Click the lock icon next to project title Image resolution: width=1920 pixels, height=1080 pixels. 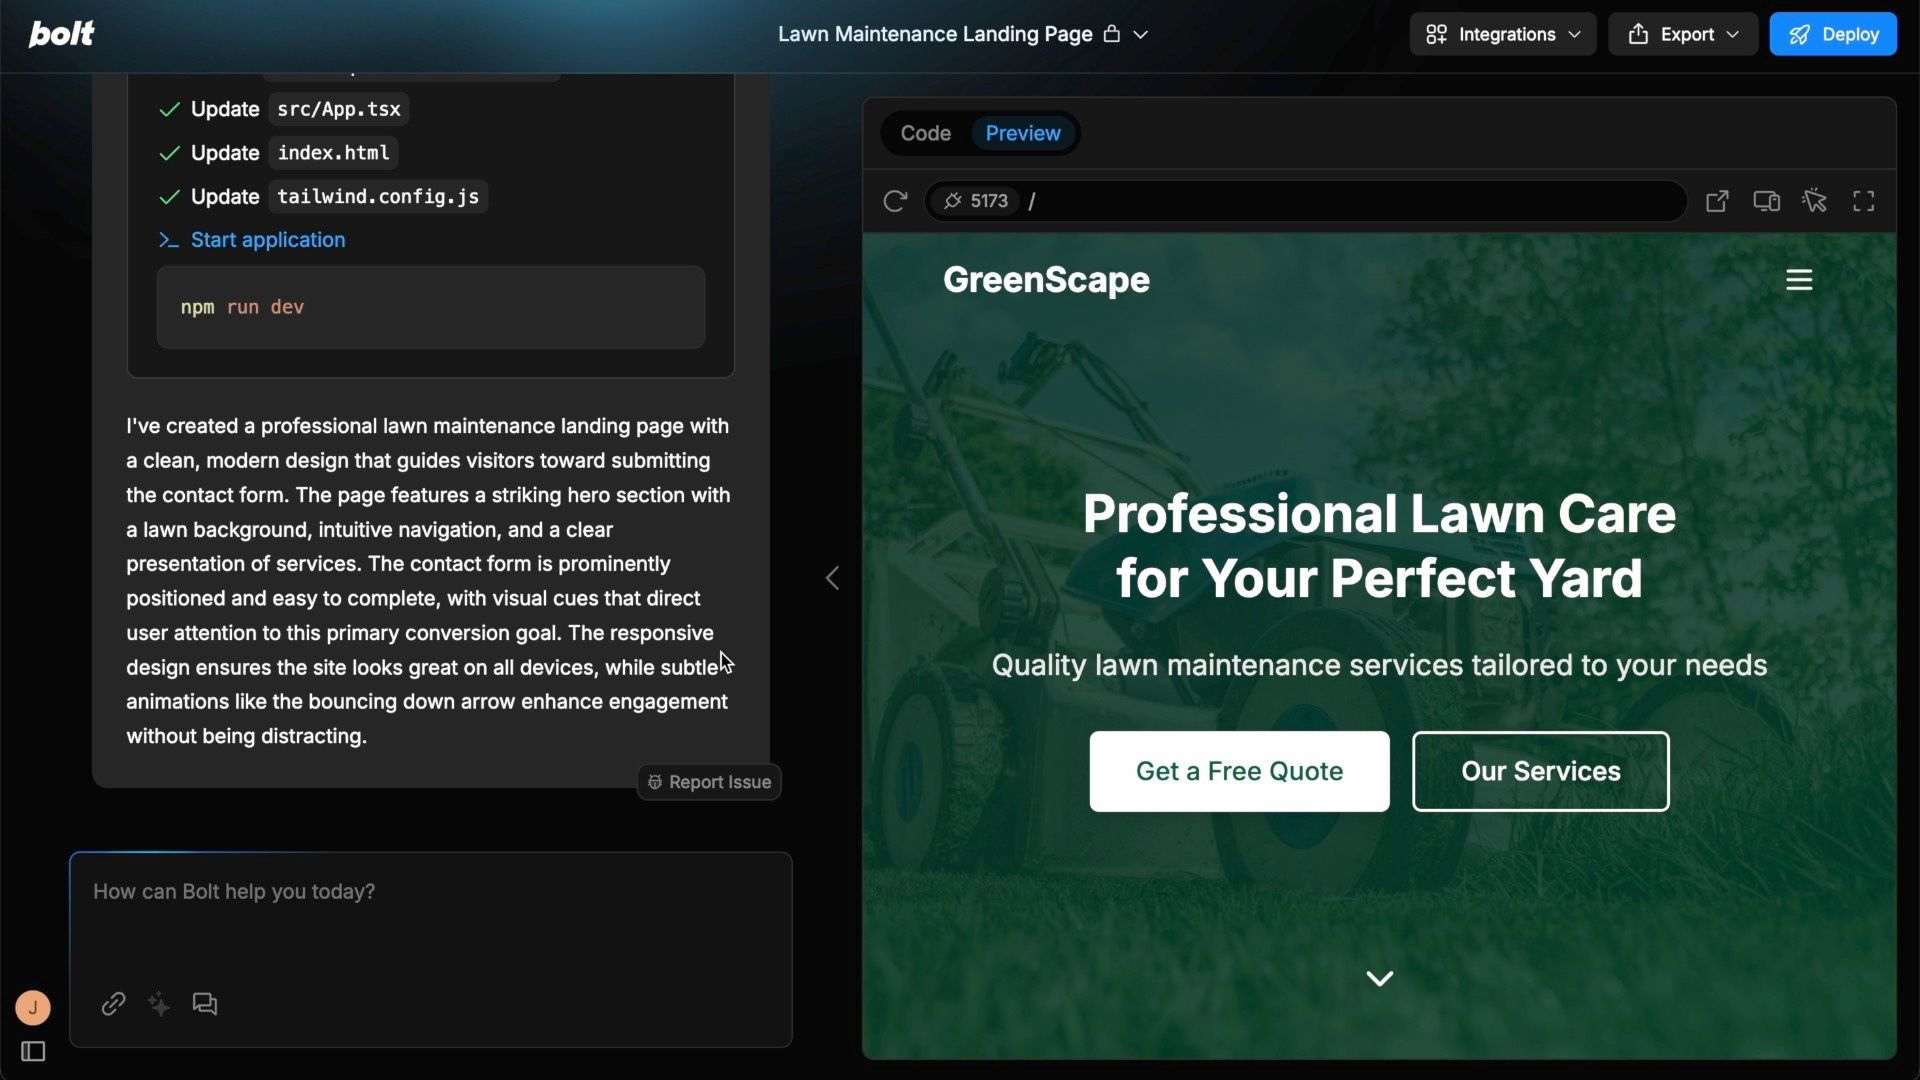1112,34
